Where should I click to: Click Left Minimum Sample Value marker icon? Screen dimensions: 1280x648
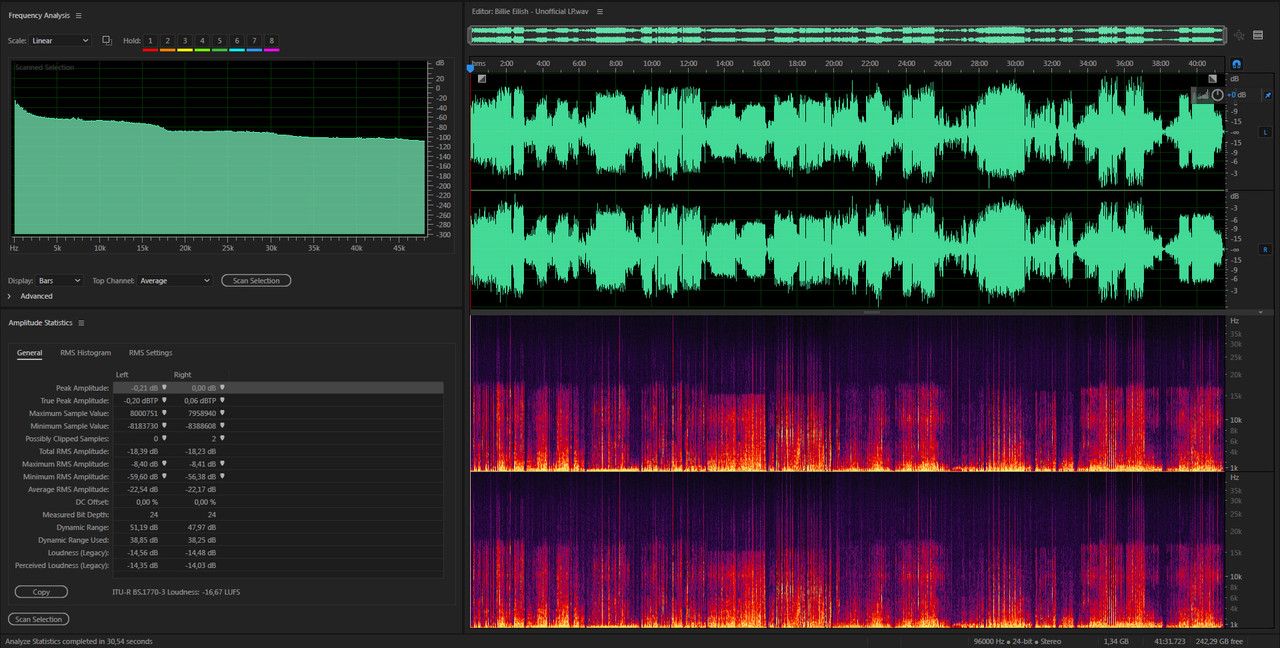click(x=165, y=426)
